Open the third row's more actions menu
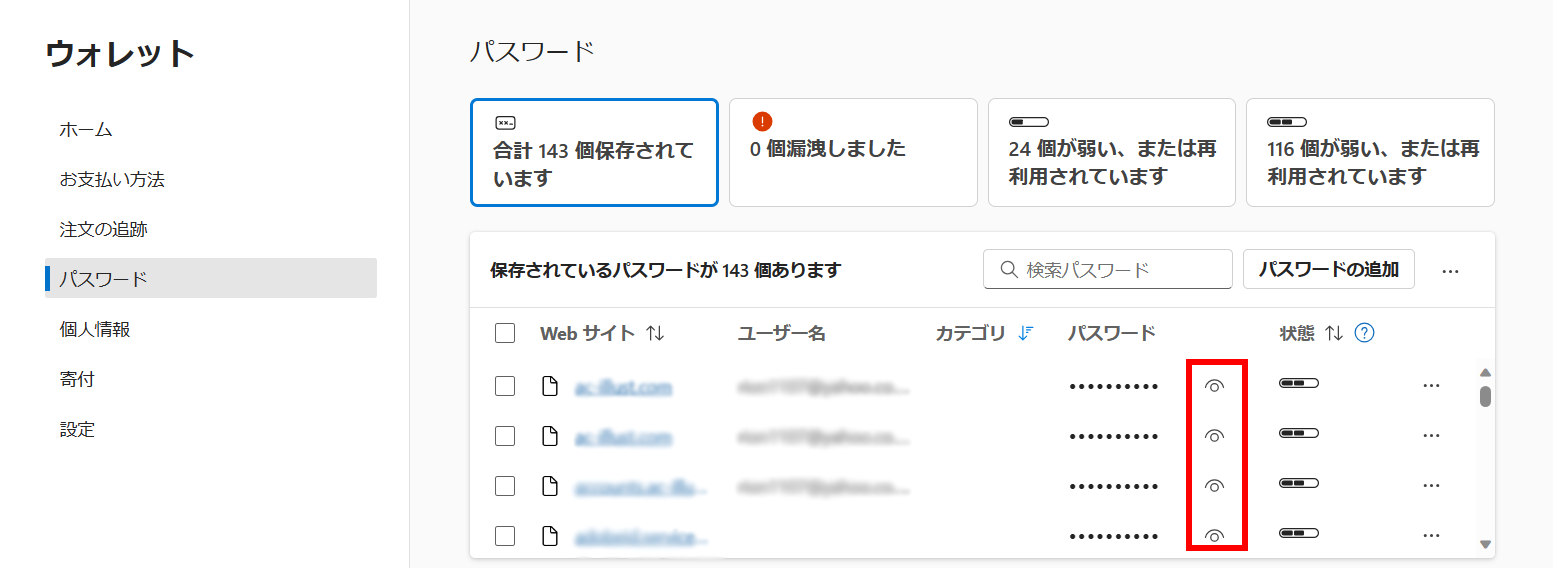Viewport: 1553px width, 568px height. coord(1431,486)
